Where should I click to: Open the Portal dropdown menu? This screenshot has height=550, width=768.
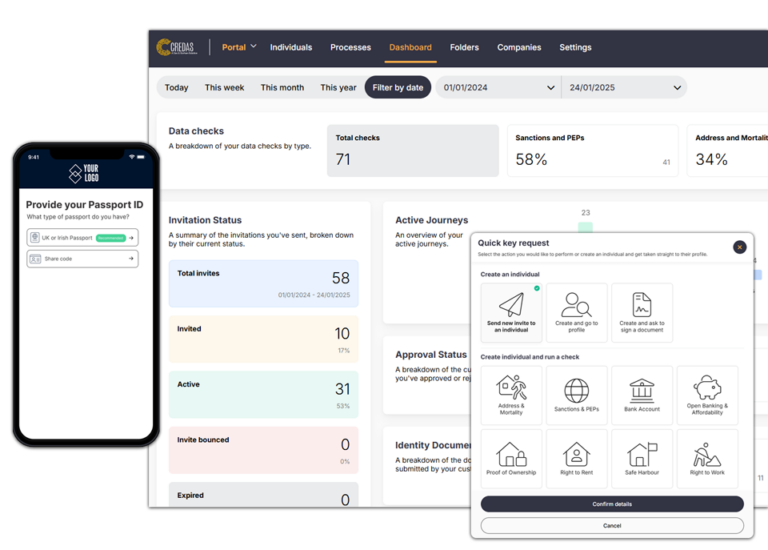pos(239,47)
